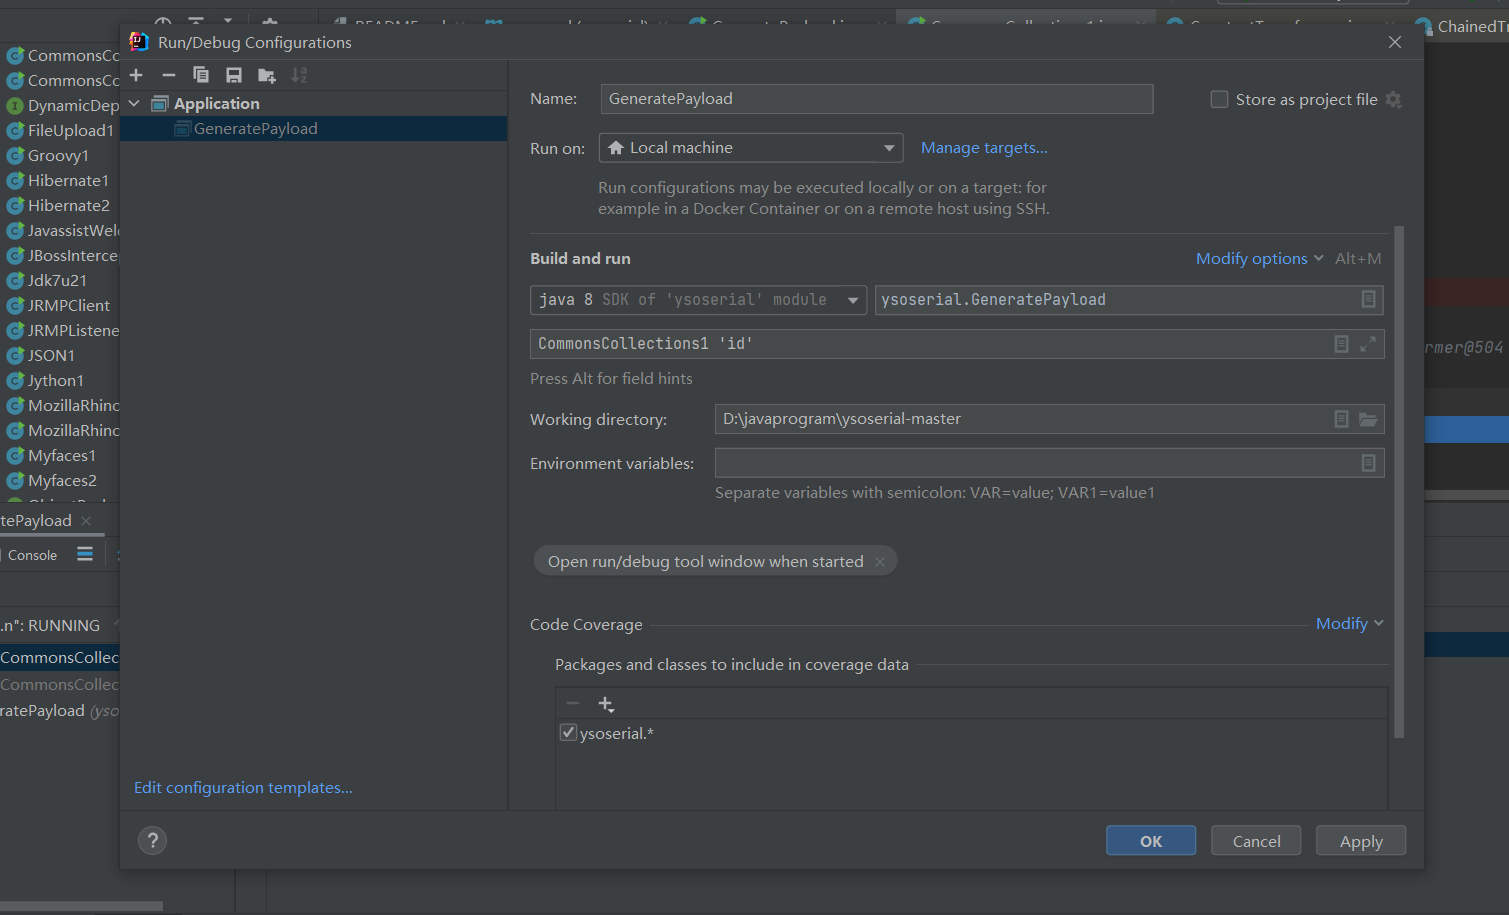Click the Console layout icon in run panel
This screenshot has height=915, width=1509.
tap(85, 554)
